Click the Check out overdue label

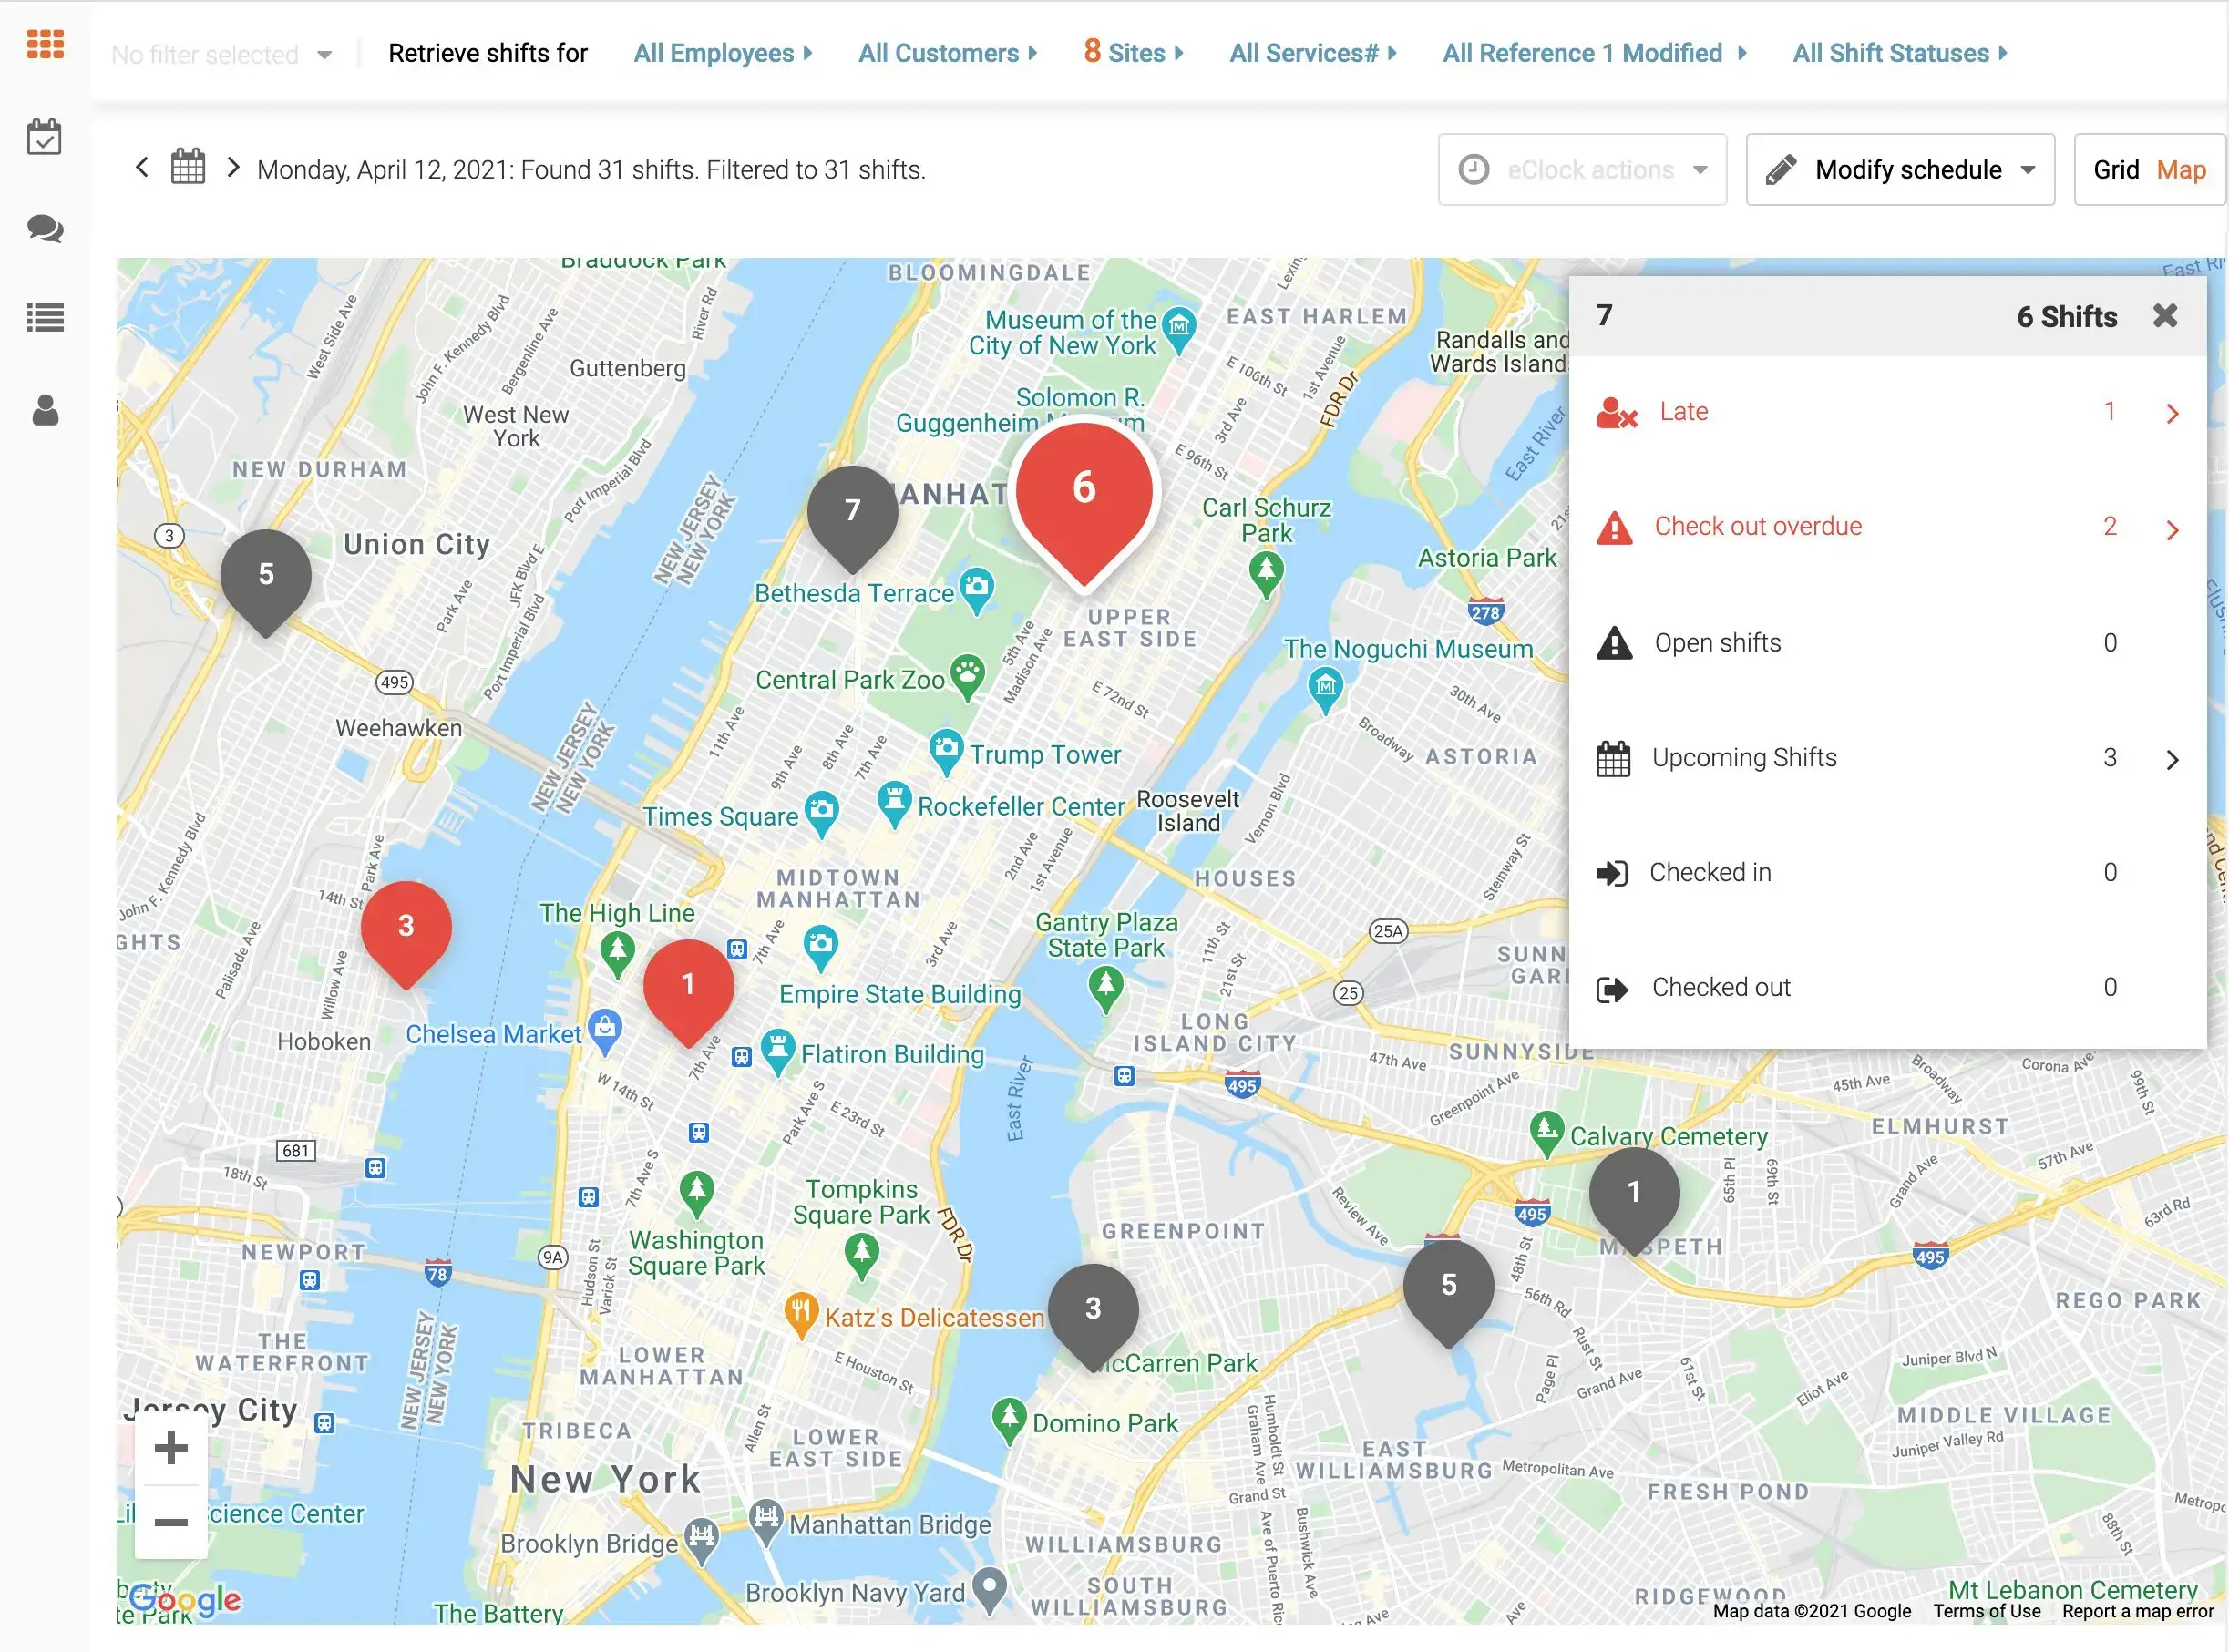[x=1757, y=527]
